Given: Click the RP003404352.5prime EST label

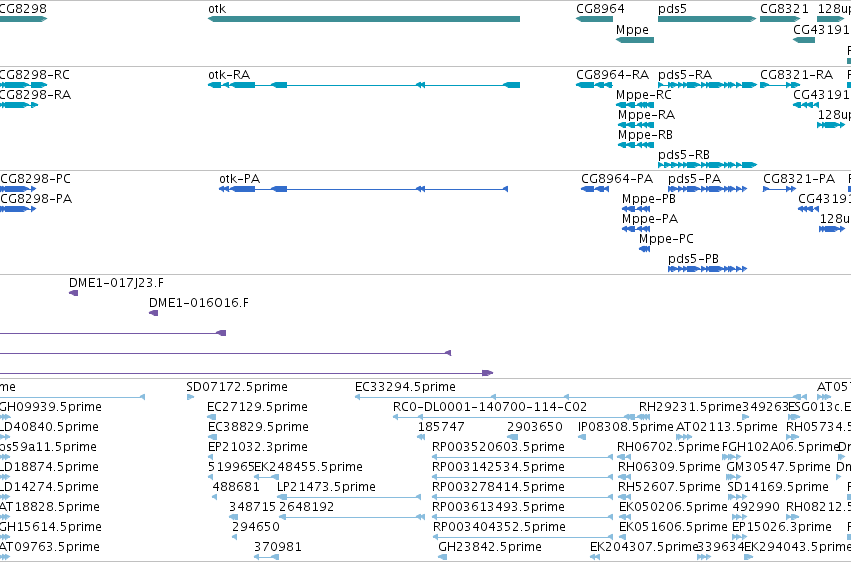Looking at the screenshot, I should click(499, 528).
